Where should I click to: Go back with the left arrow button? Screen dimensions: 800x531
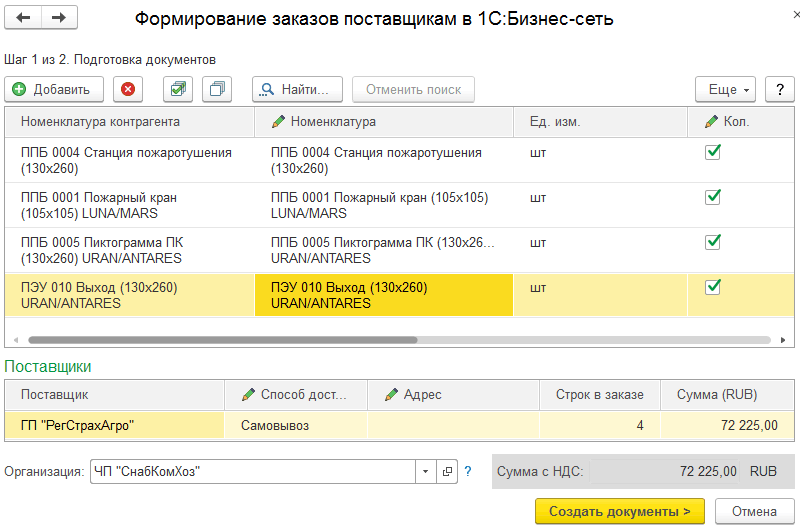pos(23,18)
